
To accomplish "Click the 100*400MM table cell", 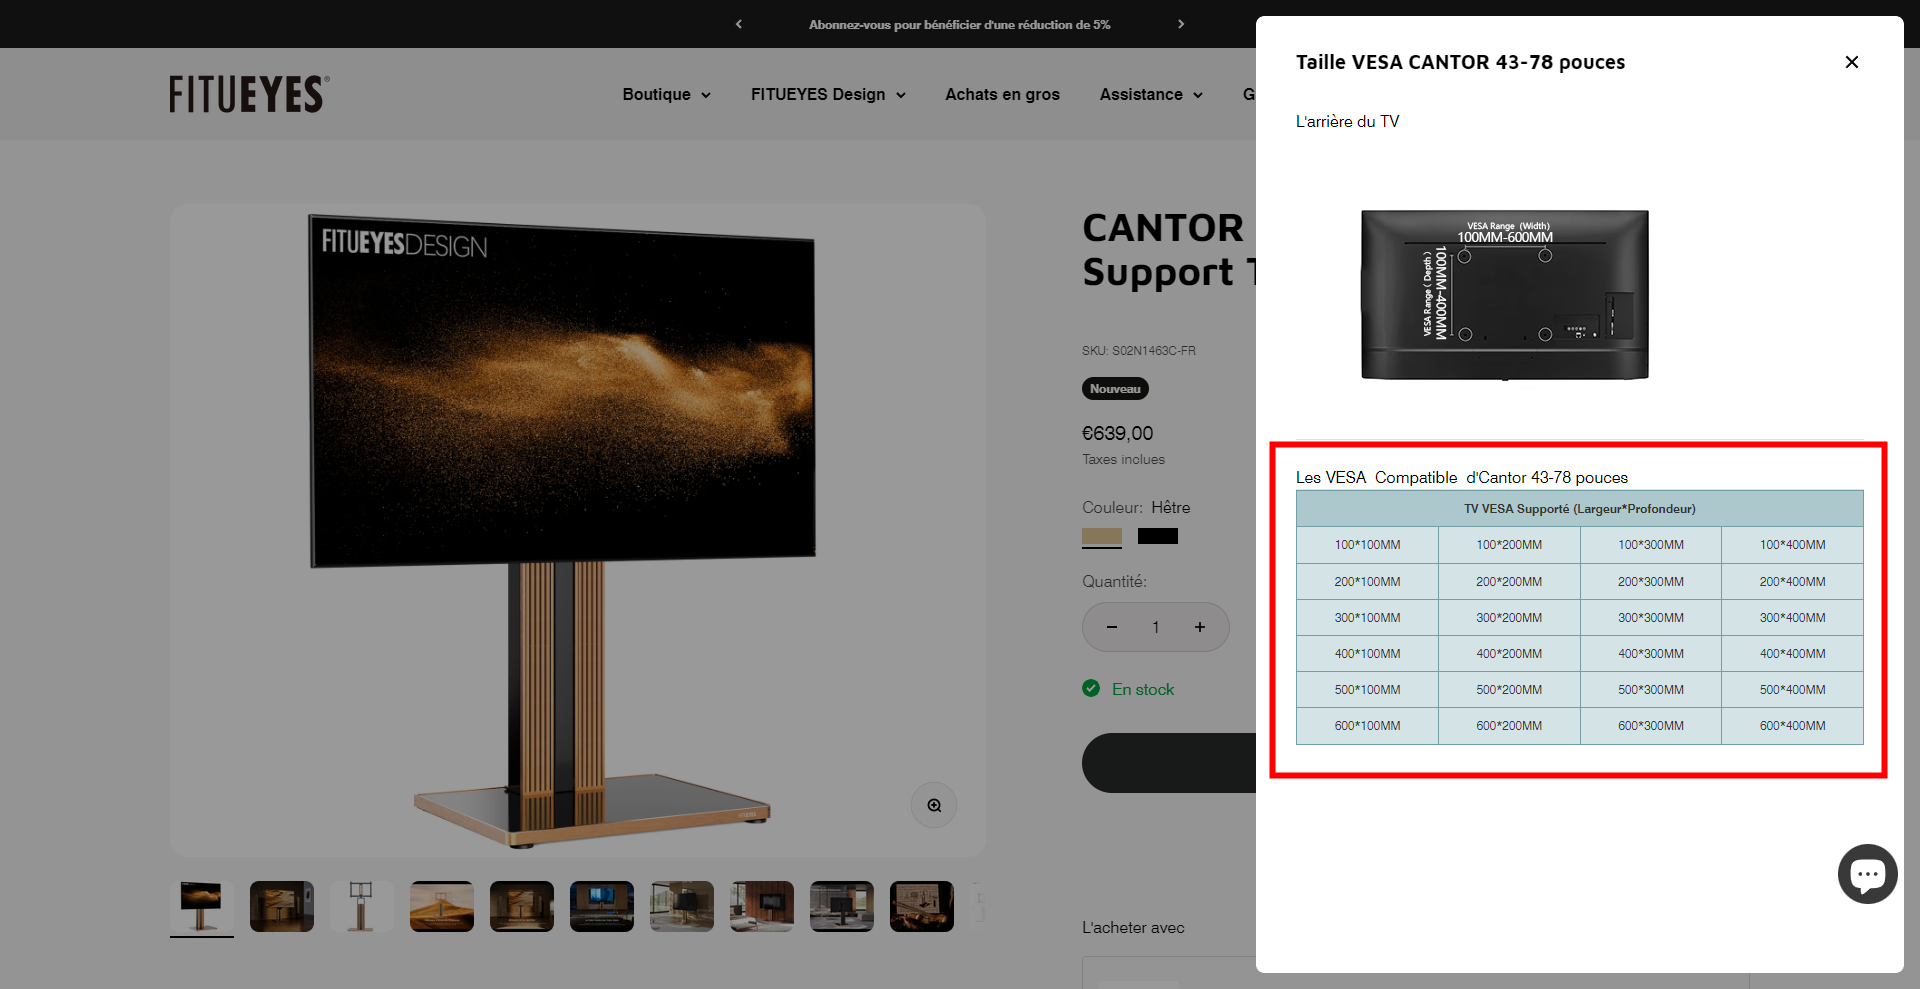I will [x=1792, y=545].
